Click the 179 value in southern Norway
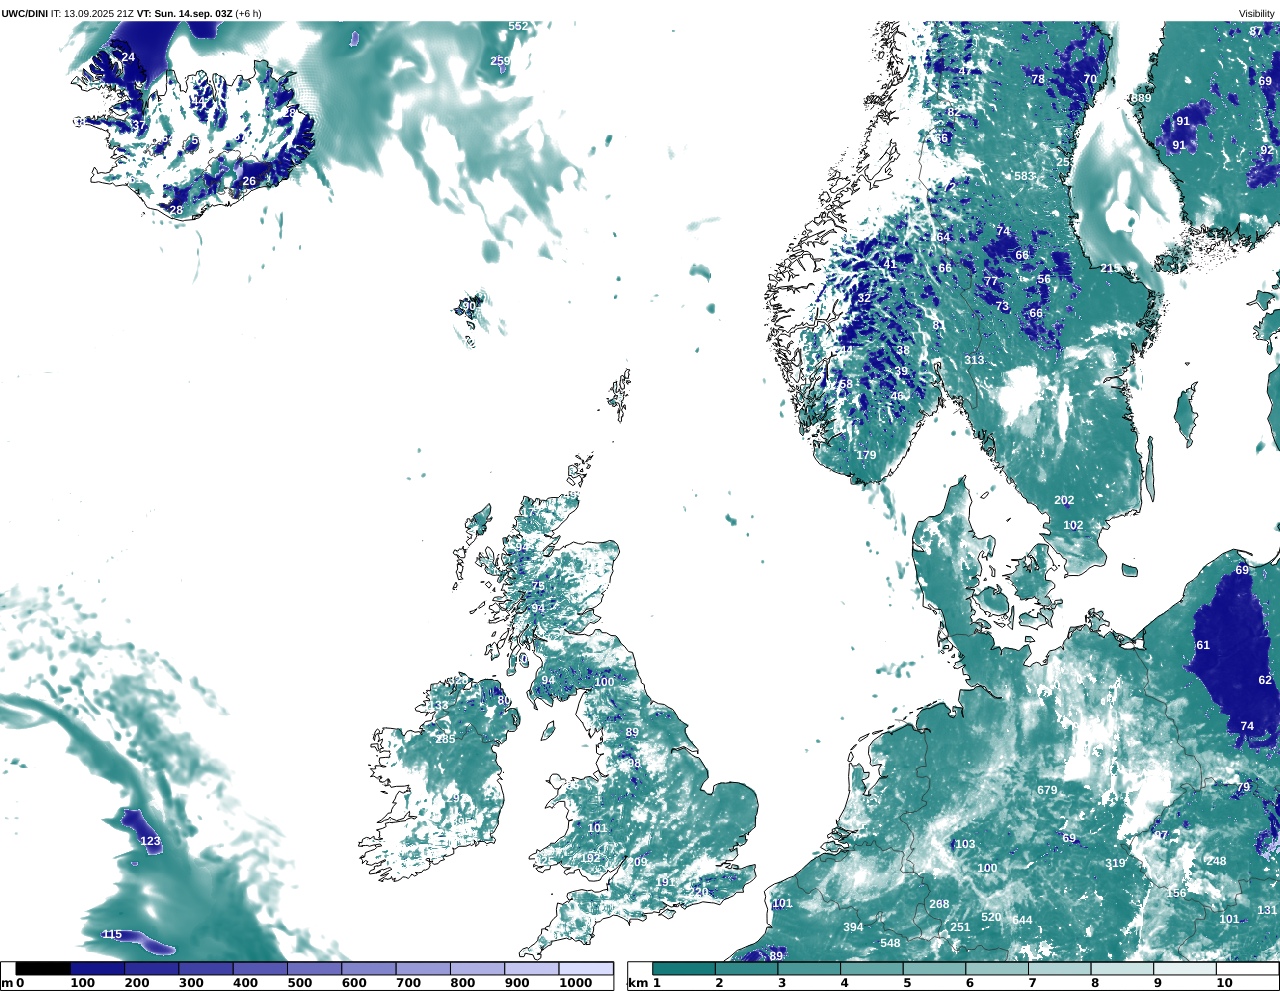This screenshot has height=991, width=1280. click(866, 455)
